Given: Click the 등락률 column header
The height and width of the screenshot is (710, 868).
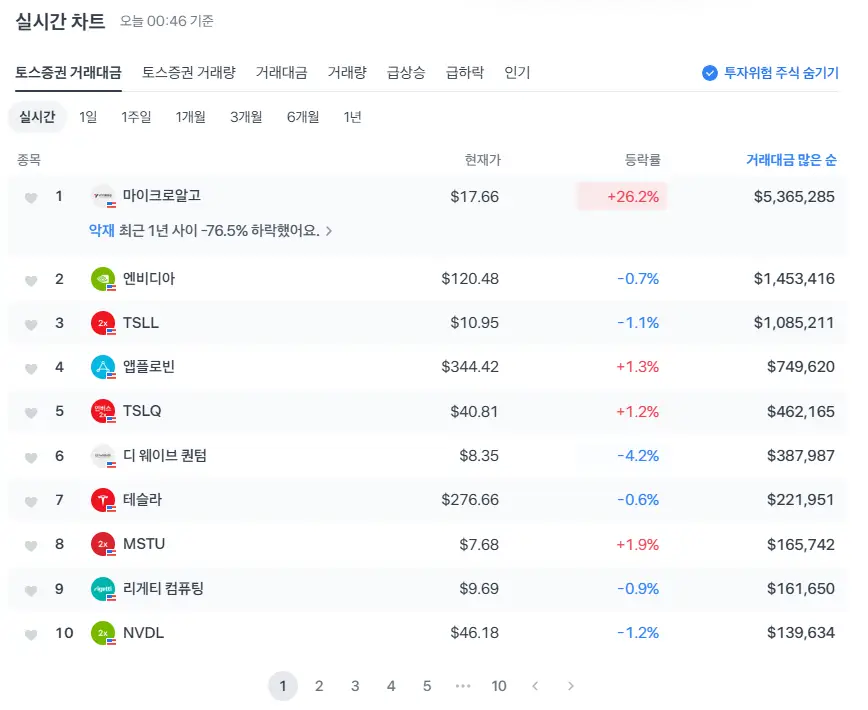Looking at the screenshot, I should (643, 160).
